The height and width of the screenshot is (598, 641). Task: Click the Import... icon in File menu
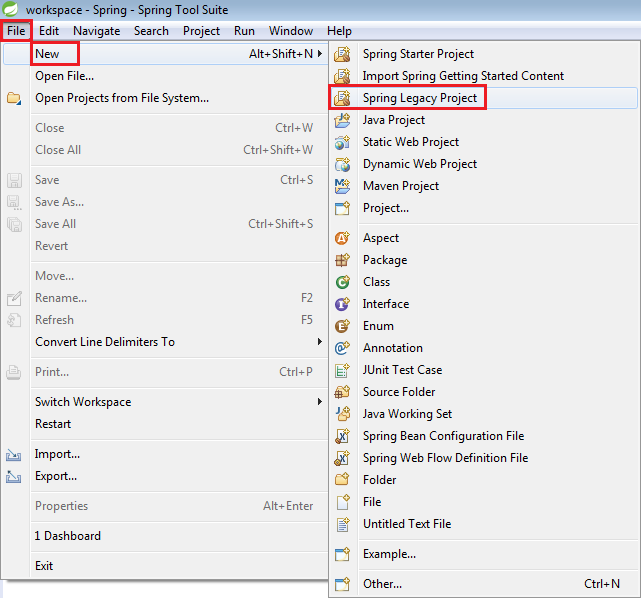(x=13, y=455)
